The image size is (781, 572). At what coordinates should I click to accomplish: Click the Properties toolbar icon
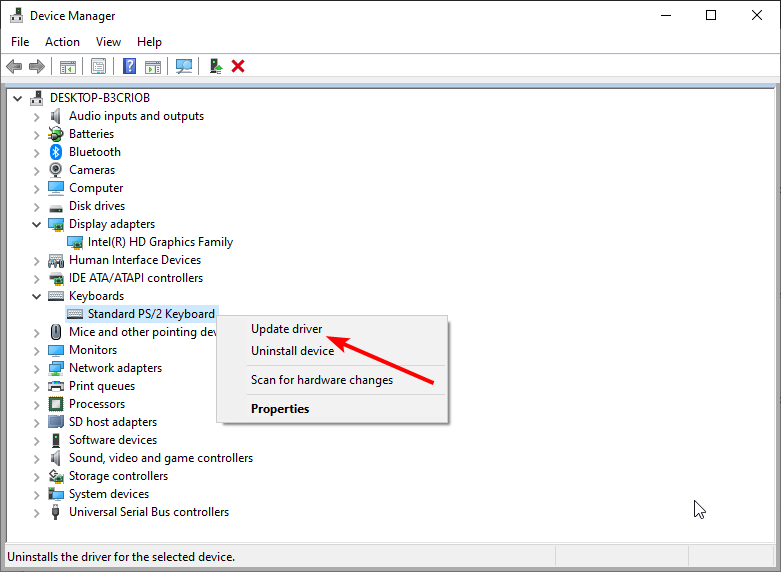(99, 66)
